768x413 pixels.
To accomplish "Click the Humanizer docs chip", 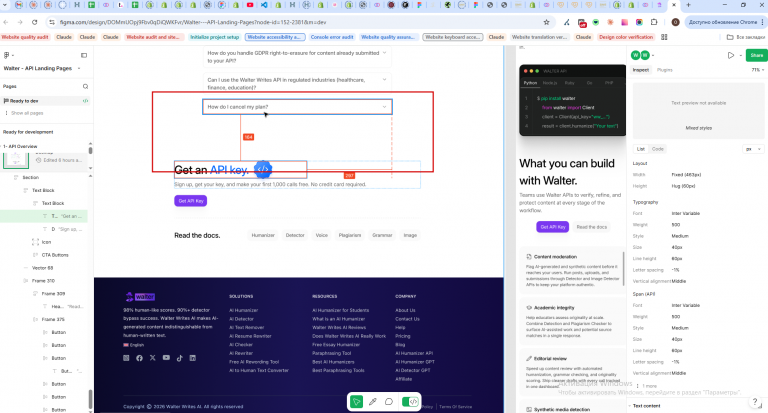I will tap(263, 235).
